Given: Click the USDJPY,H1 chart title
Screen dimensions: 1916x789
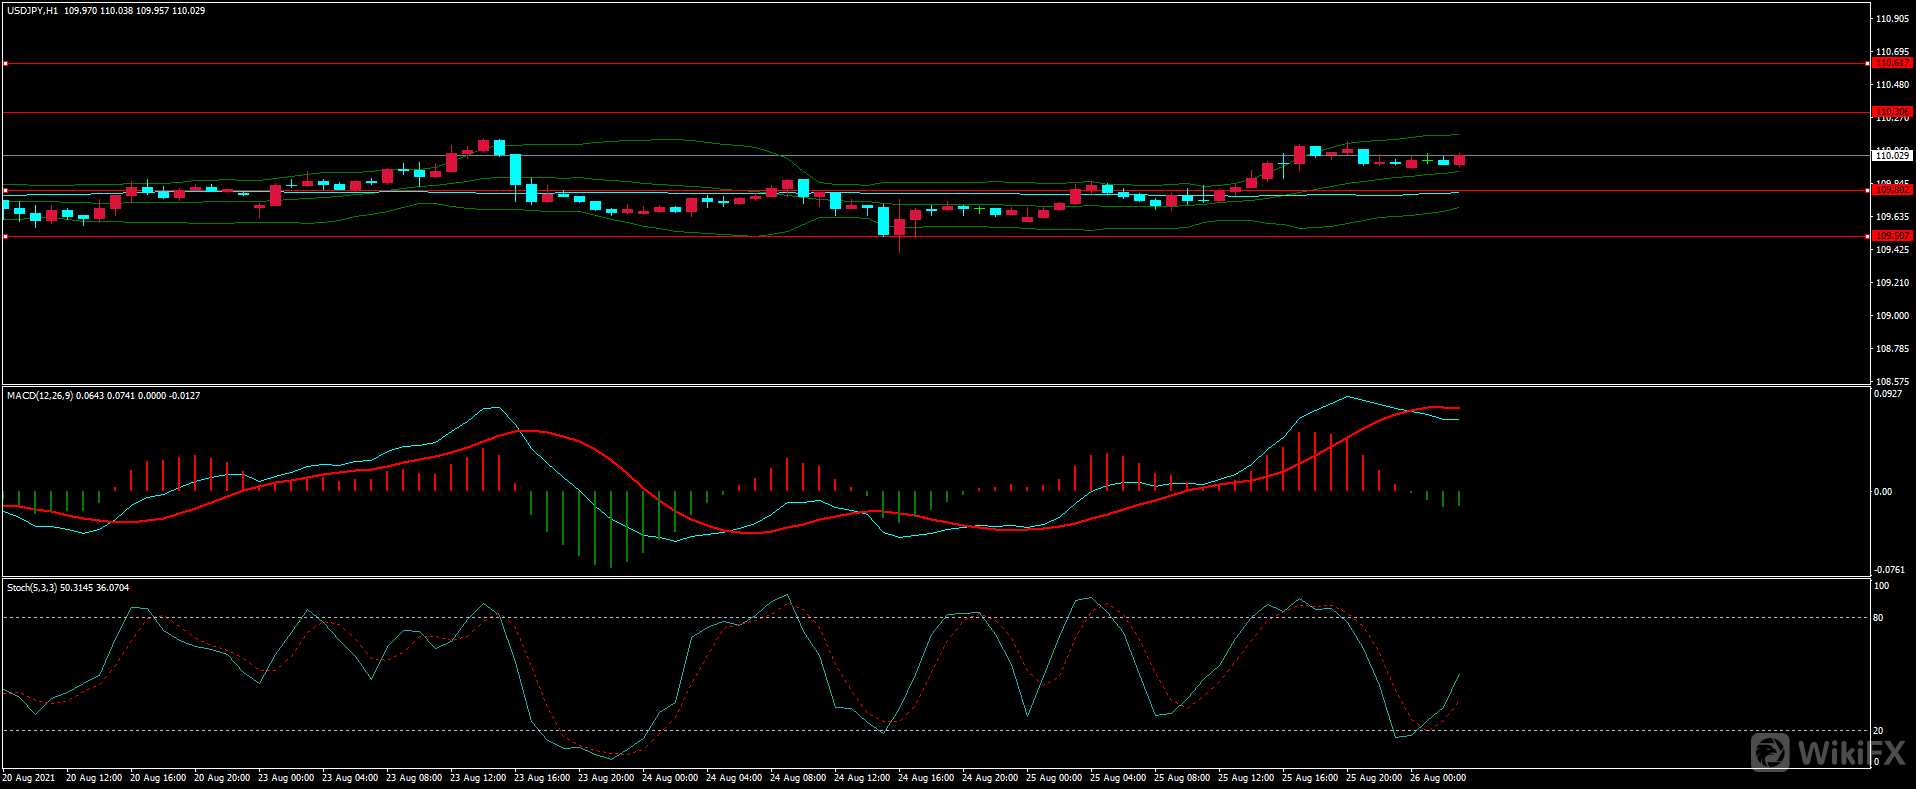Looking at the screenshot, I should [x=32, y=11].
